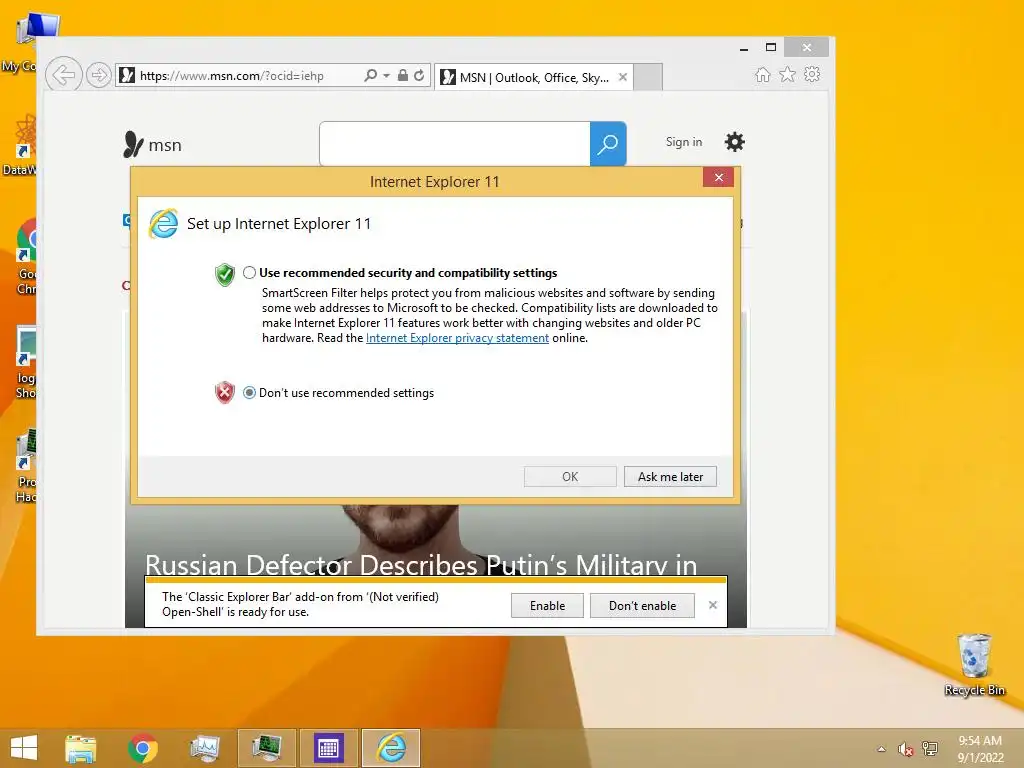The height and width of the screenshot is (768, 1024).
Task: Open the purple on-screen keyboard taskbar icon
Action: tap(328, 748)
